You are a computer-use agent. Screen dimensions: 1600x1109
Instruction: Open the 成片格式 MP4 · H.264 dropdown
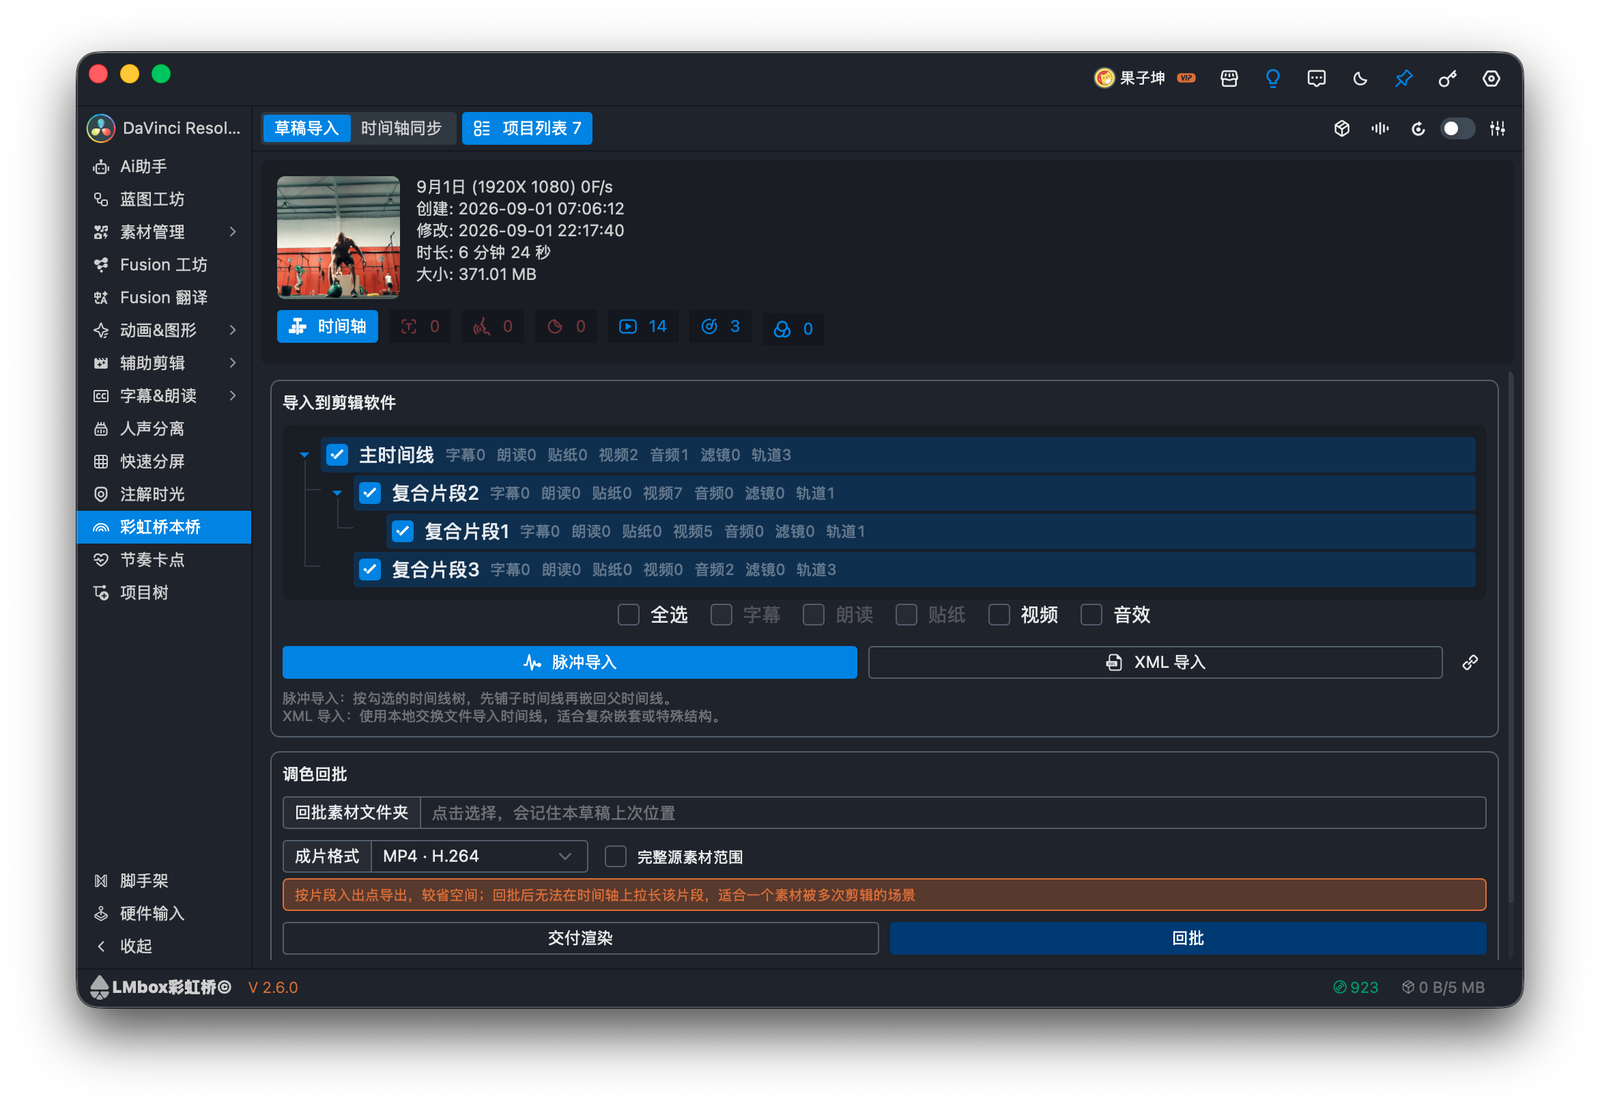pyautogui.click(x=479, y=856)
